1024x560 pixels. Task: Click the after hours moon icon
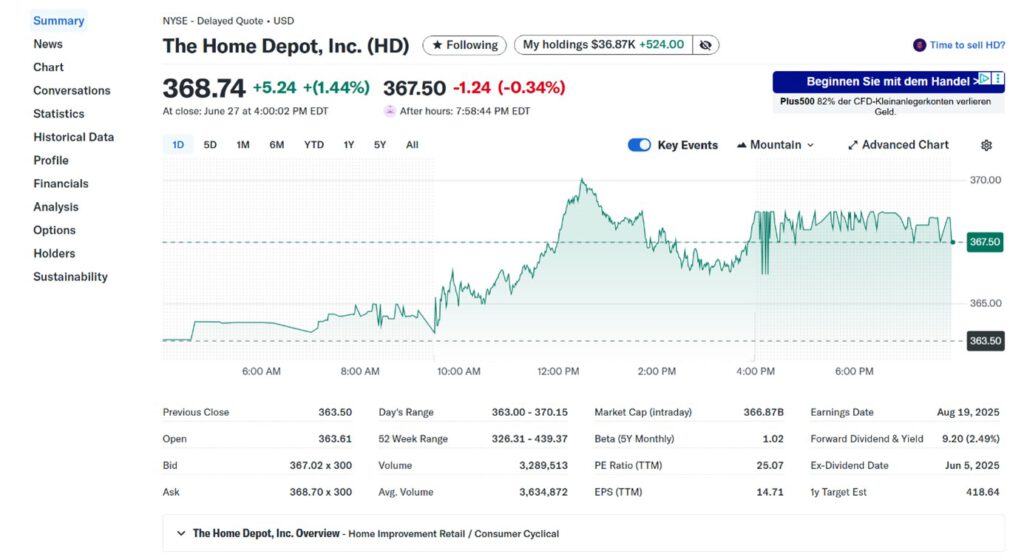(390, 111)
